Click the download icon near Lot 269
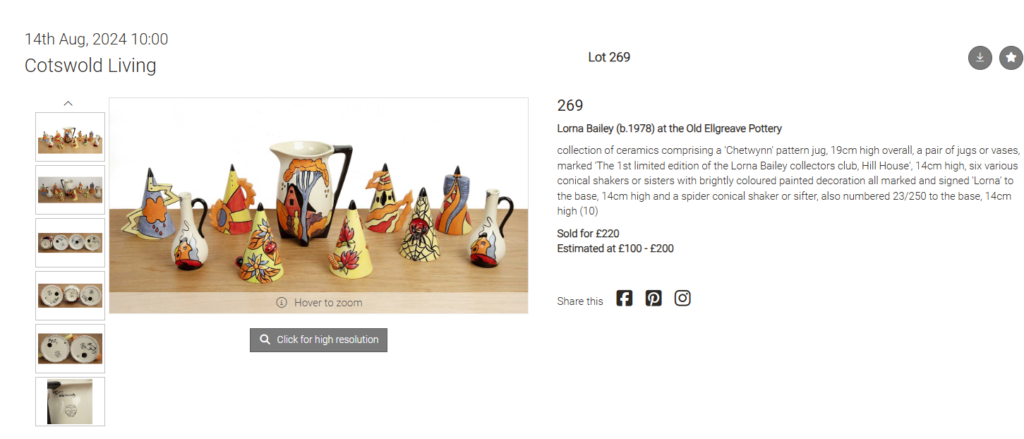 pos(980,57)
